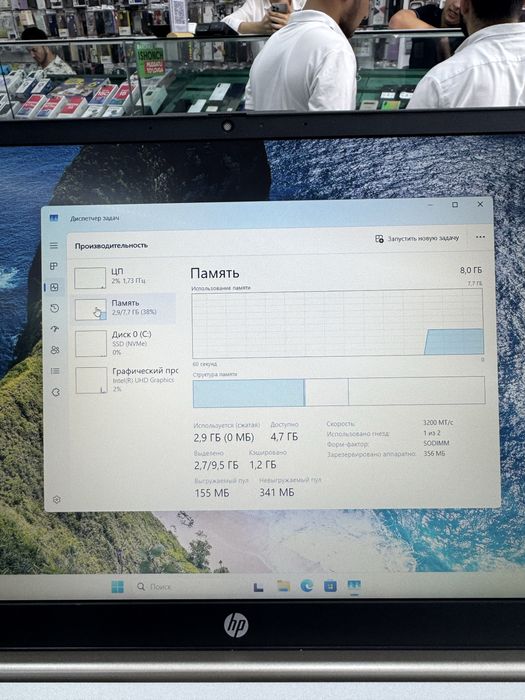Screen dimensions: 525x700
Task: Minimize the Task Manager window
Action: [431, 205]
